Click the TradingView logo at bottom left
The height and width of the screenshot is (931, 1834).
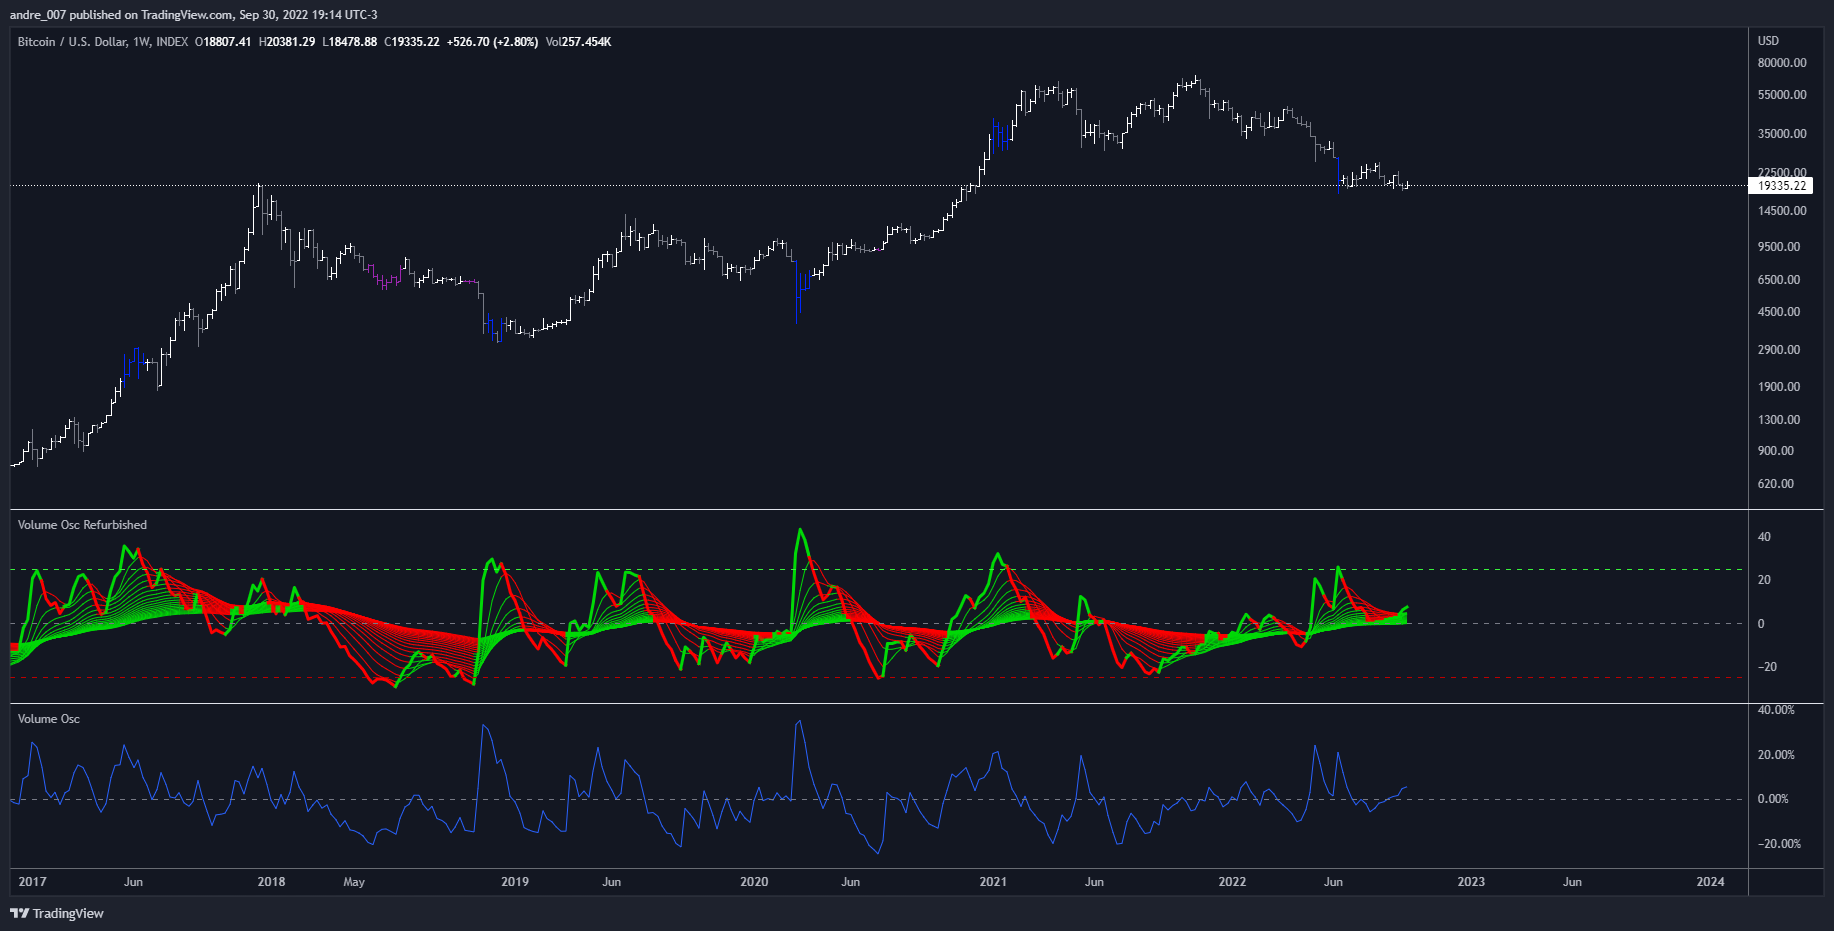(57, 913)
